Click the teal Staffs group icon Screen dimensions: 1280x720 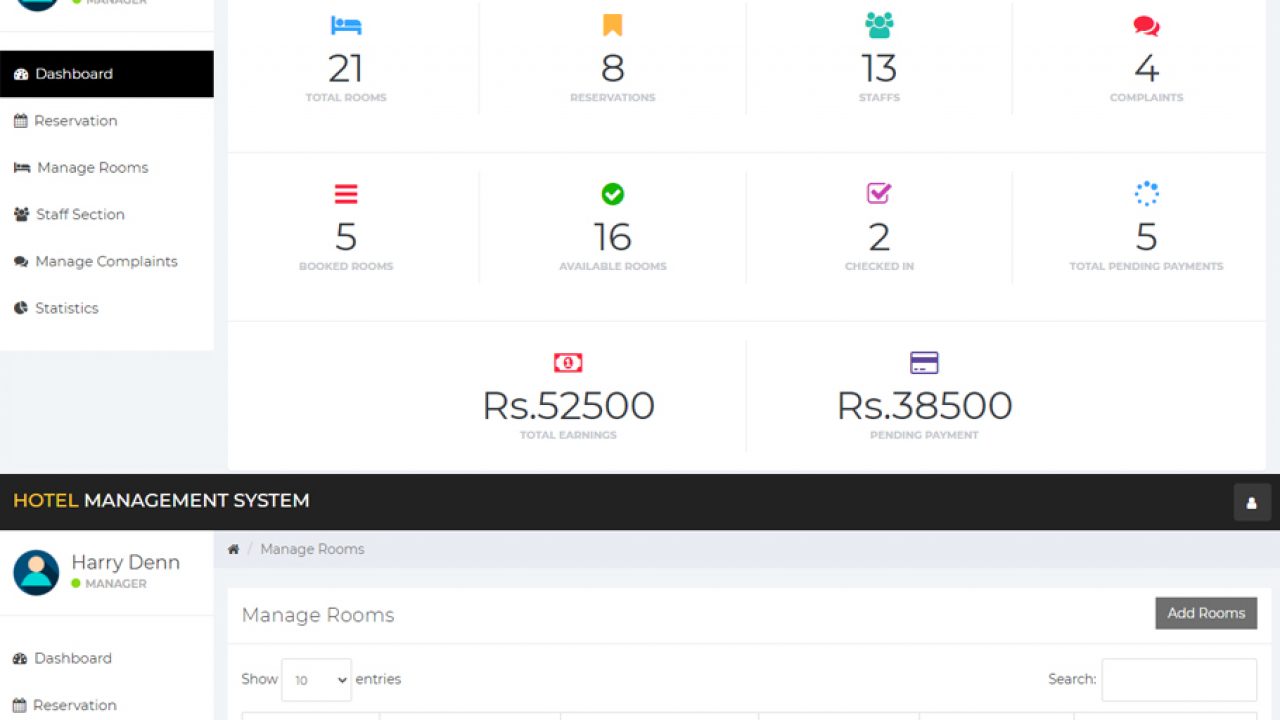click(879, 25)
